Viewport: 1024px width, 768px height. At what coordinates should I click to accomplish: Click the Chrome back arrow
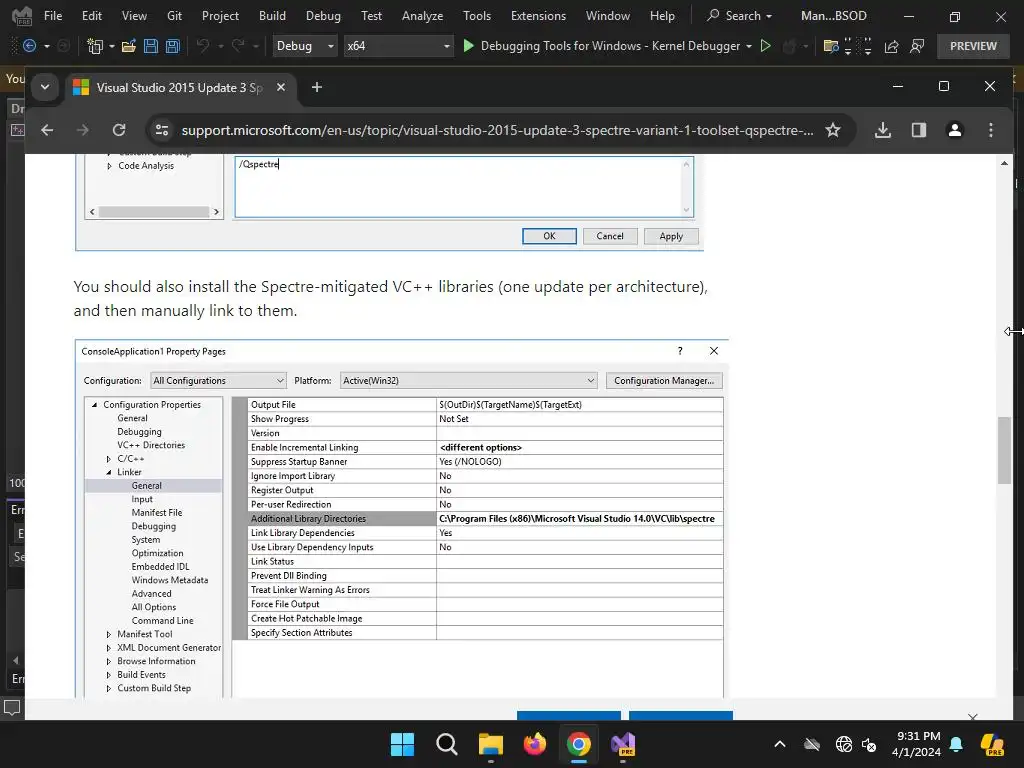pyautogui.click(x=47, y=130)
